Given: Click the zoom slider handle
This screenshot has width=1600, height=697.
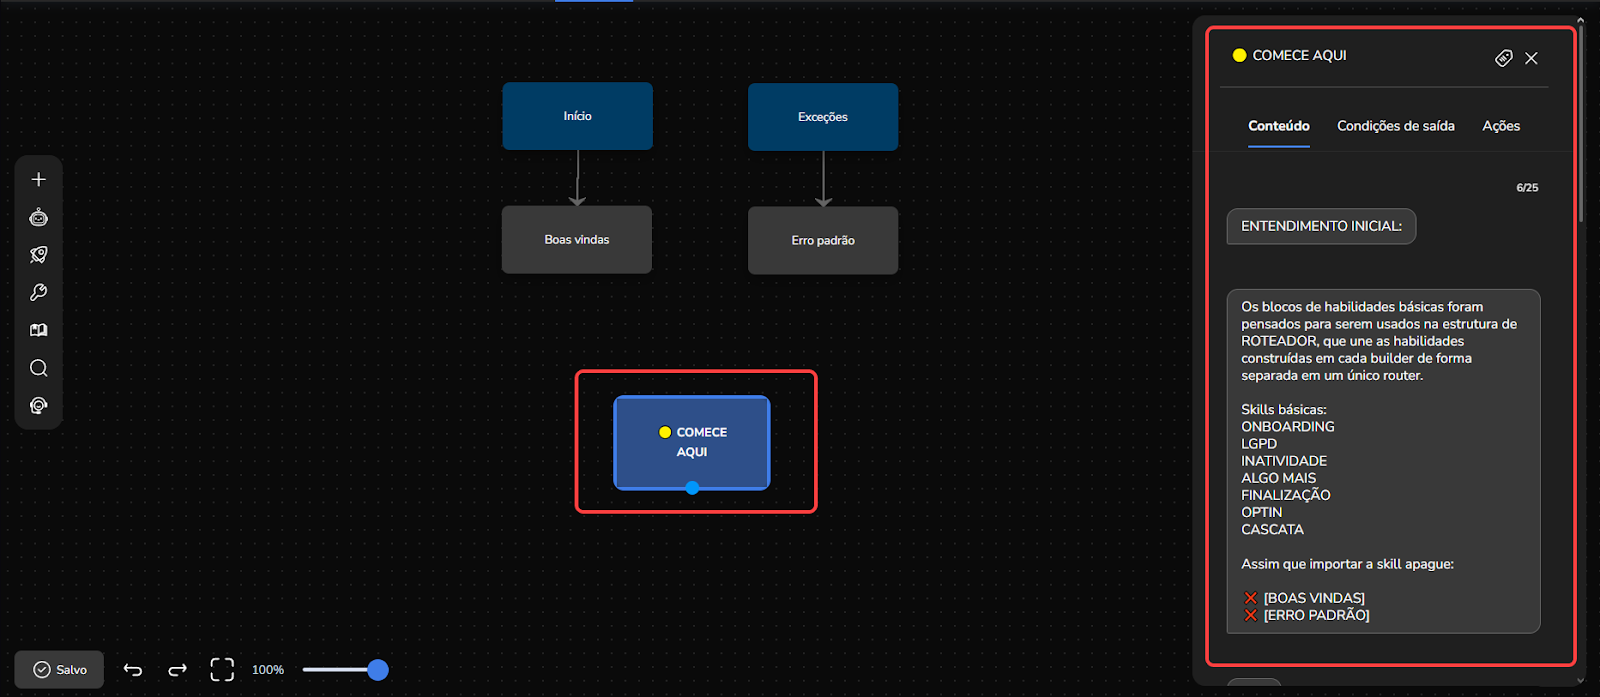Looking at the screenshot, I should tap(377, 670).
